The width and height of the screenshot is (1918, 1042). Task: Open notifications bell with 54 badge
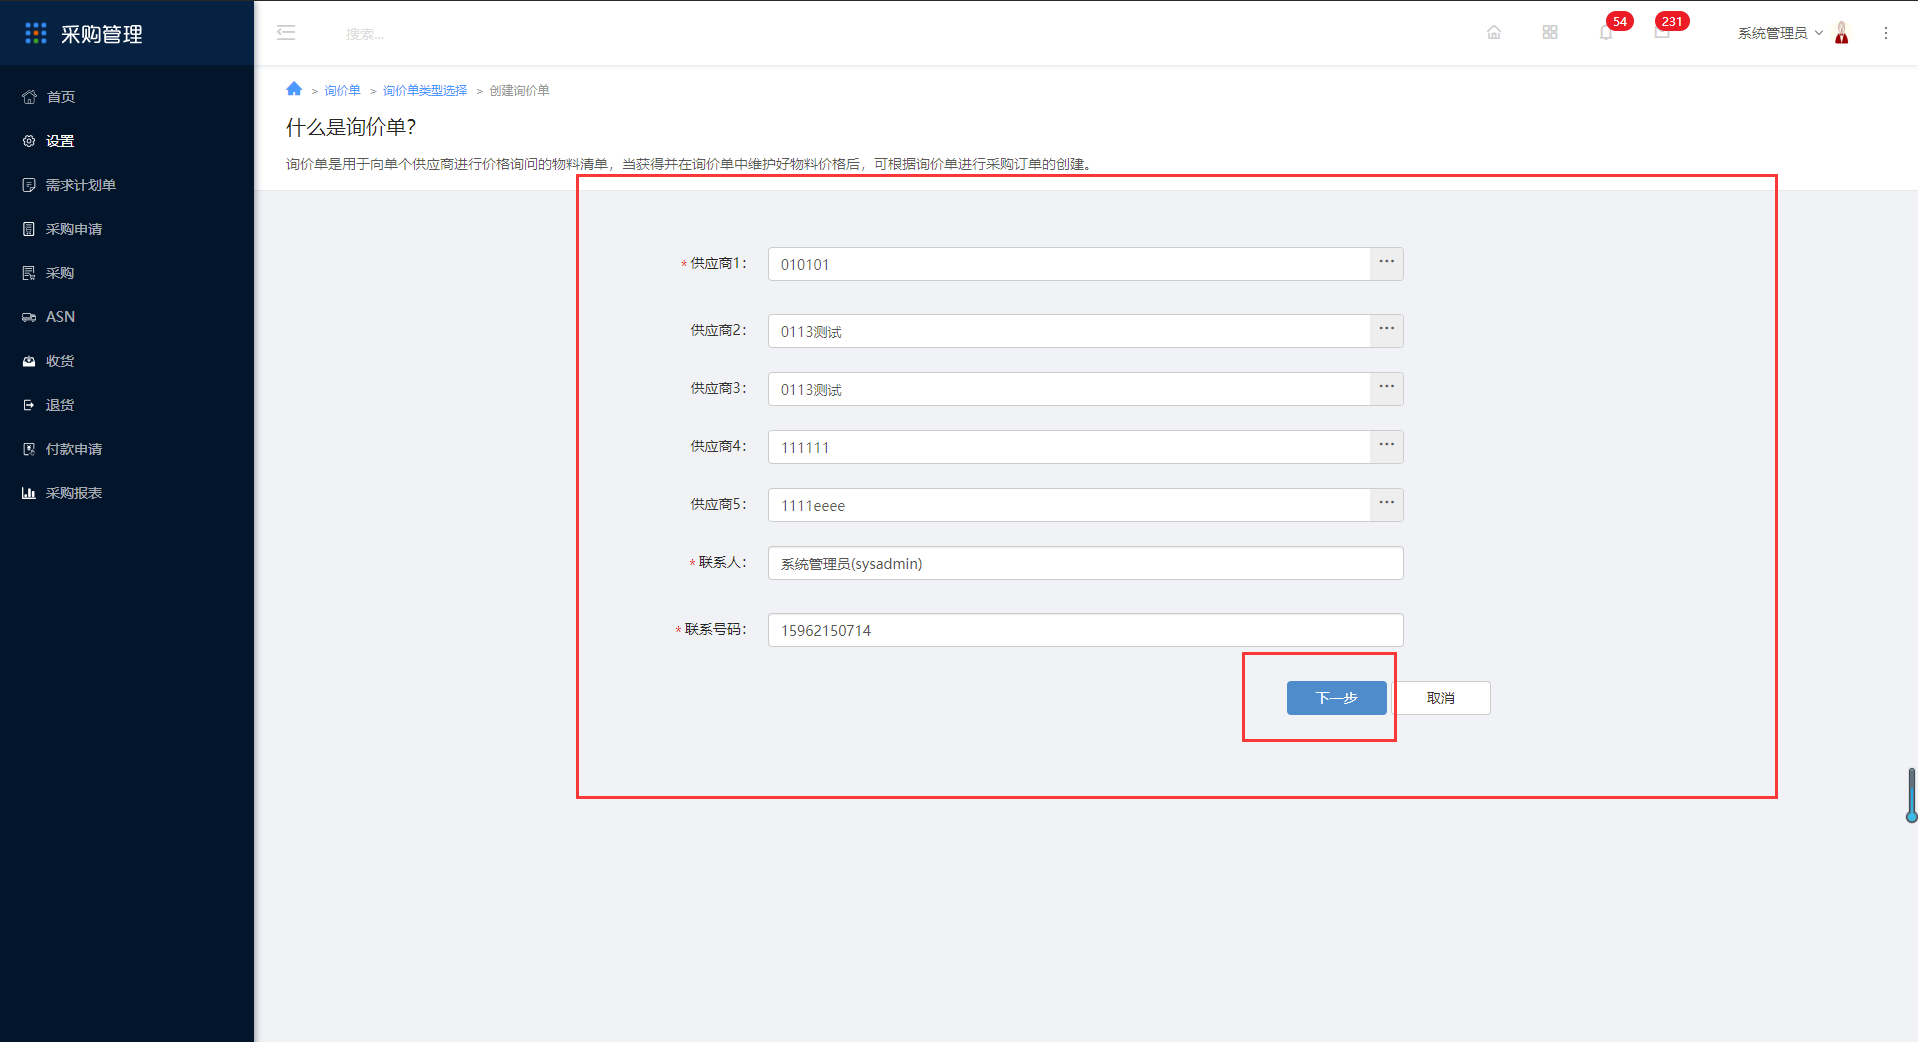tap(1606, 33)
